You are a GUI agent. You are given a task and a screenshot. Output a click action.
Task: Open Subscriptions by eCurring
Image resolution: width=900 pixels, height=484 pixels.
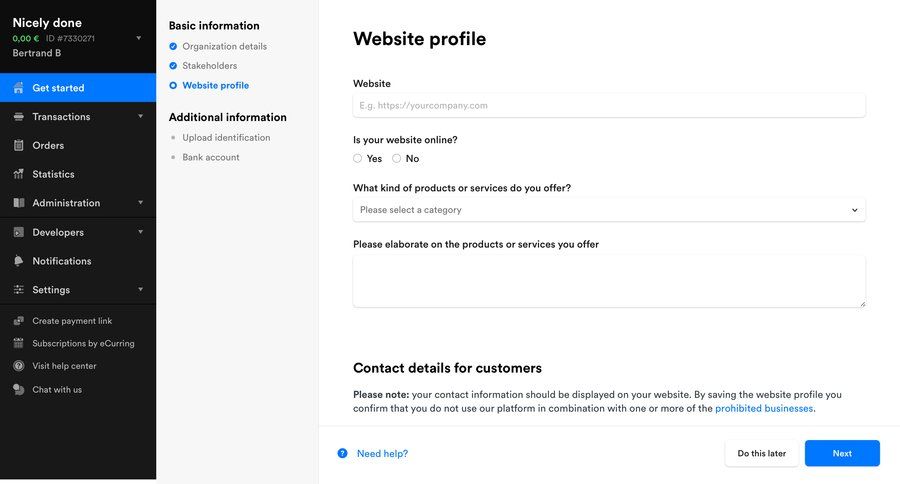[83, 344]
